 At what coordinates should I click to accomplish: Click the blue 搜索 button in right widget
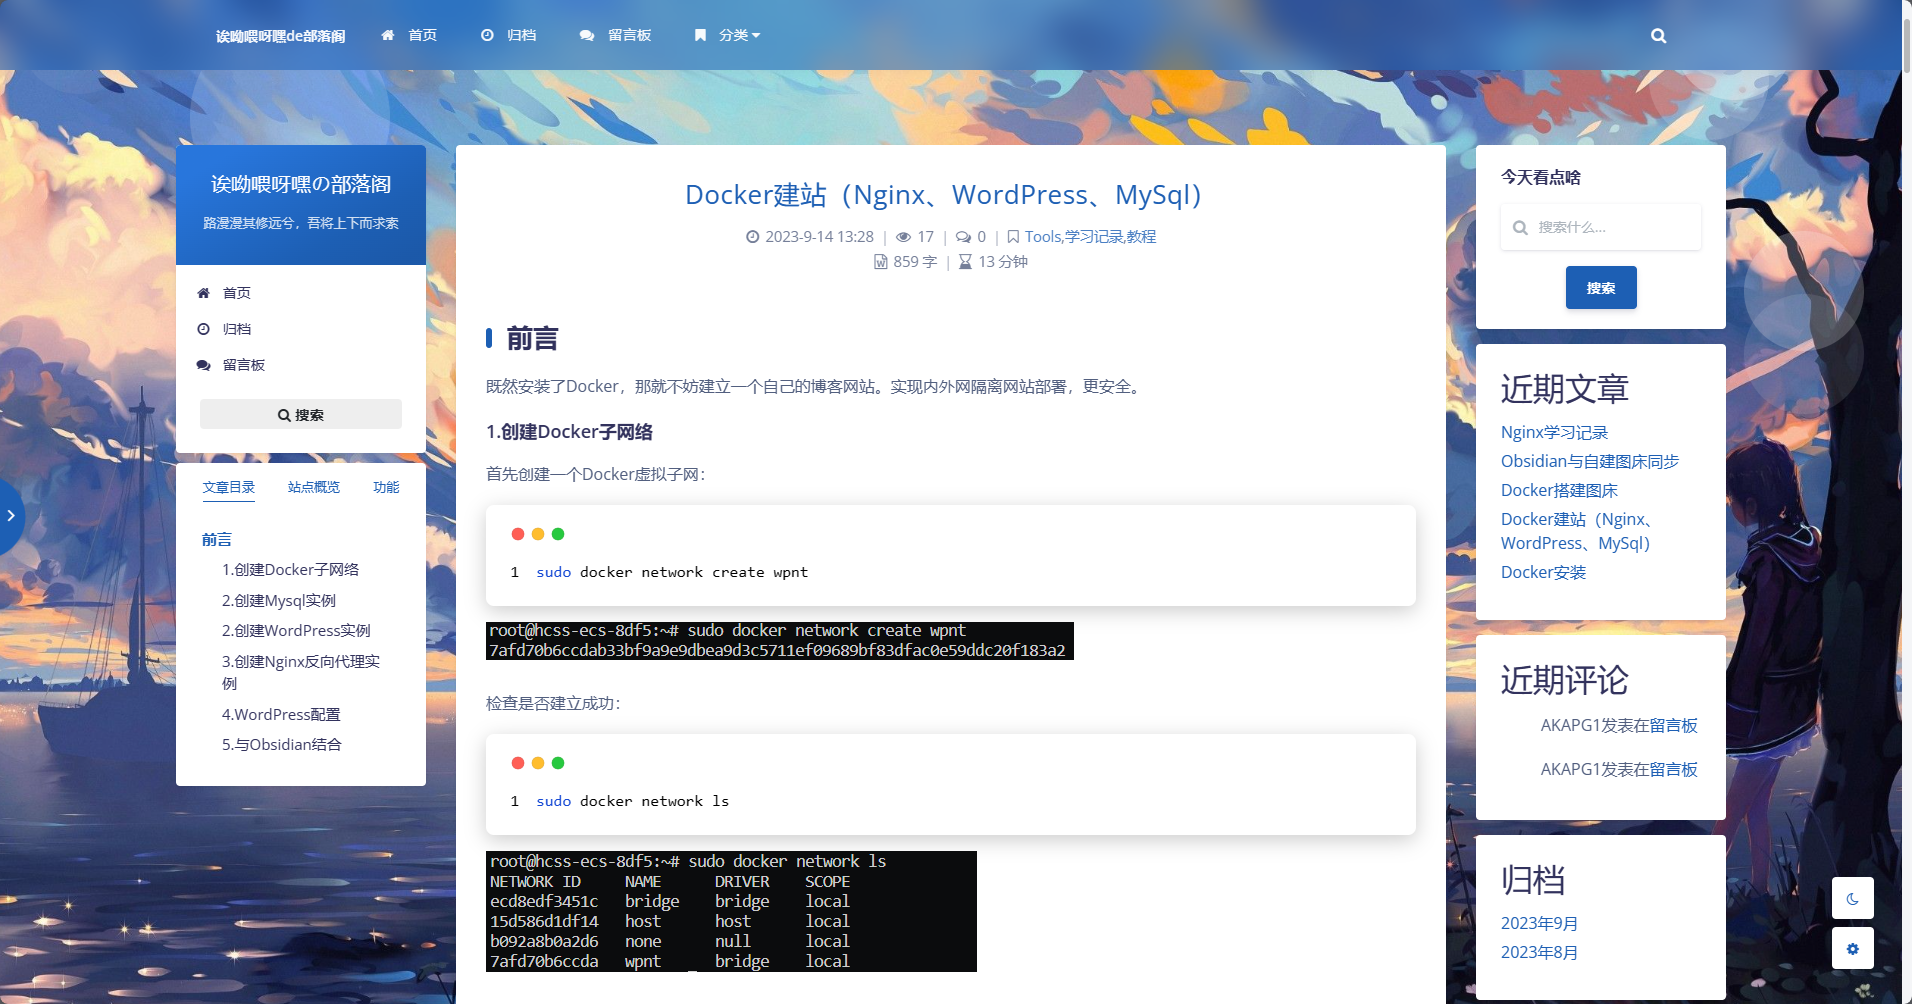[x=1601, y=288]
